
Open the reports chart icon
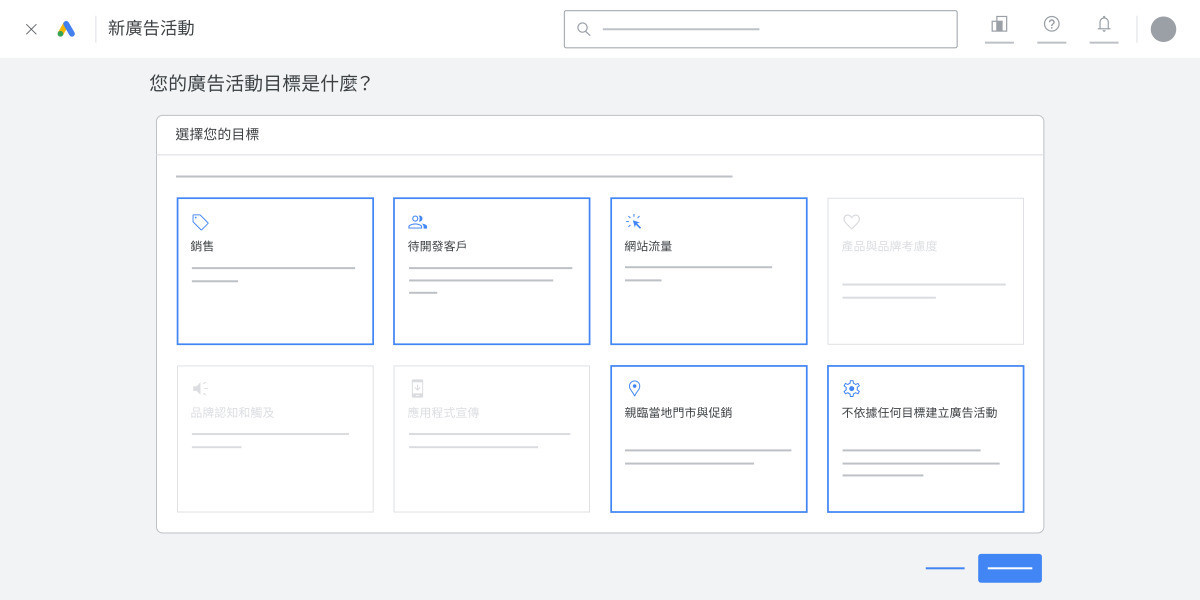click(999, 25)
